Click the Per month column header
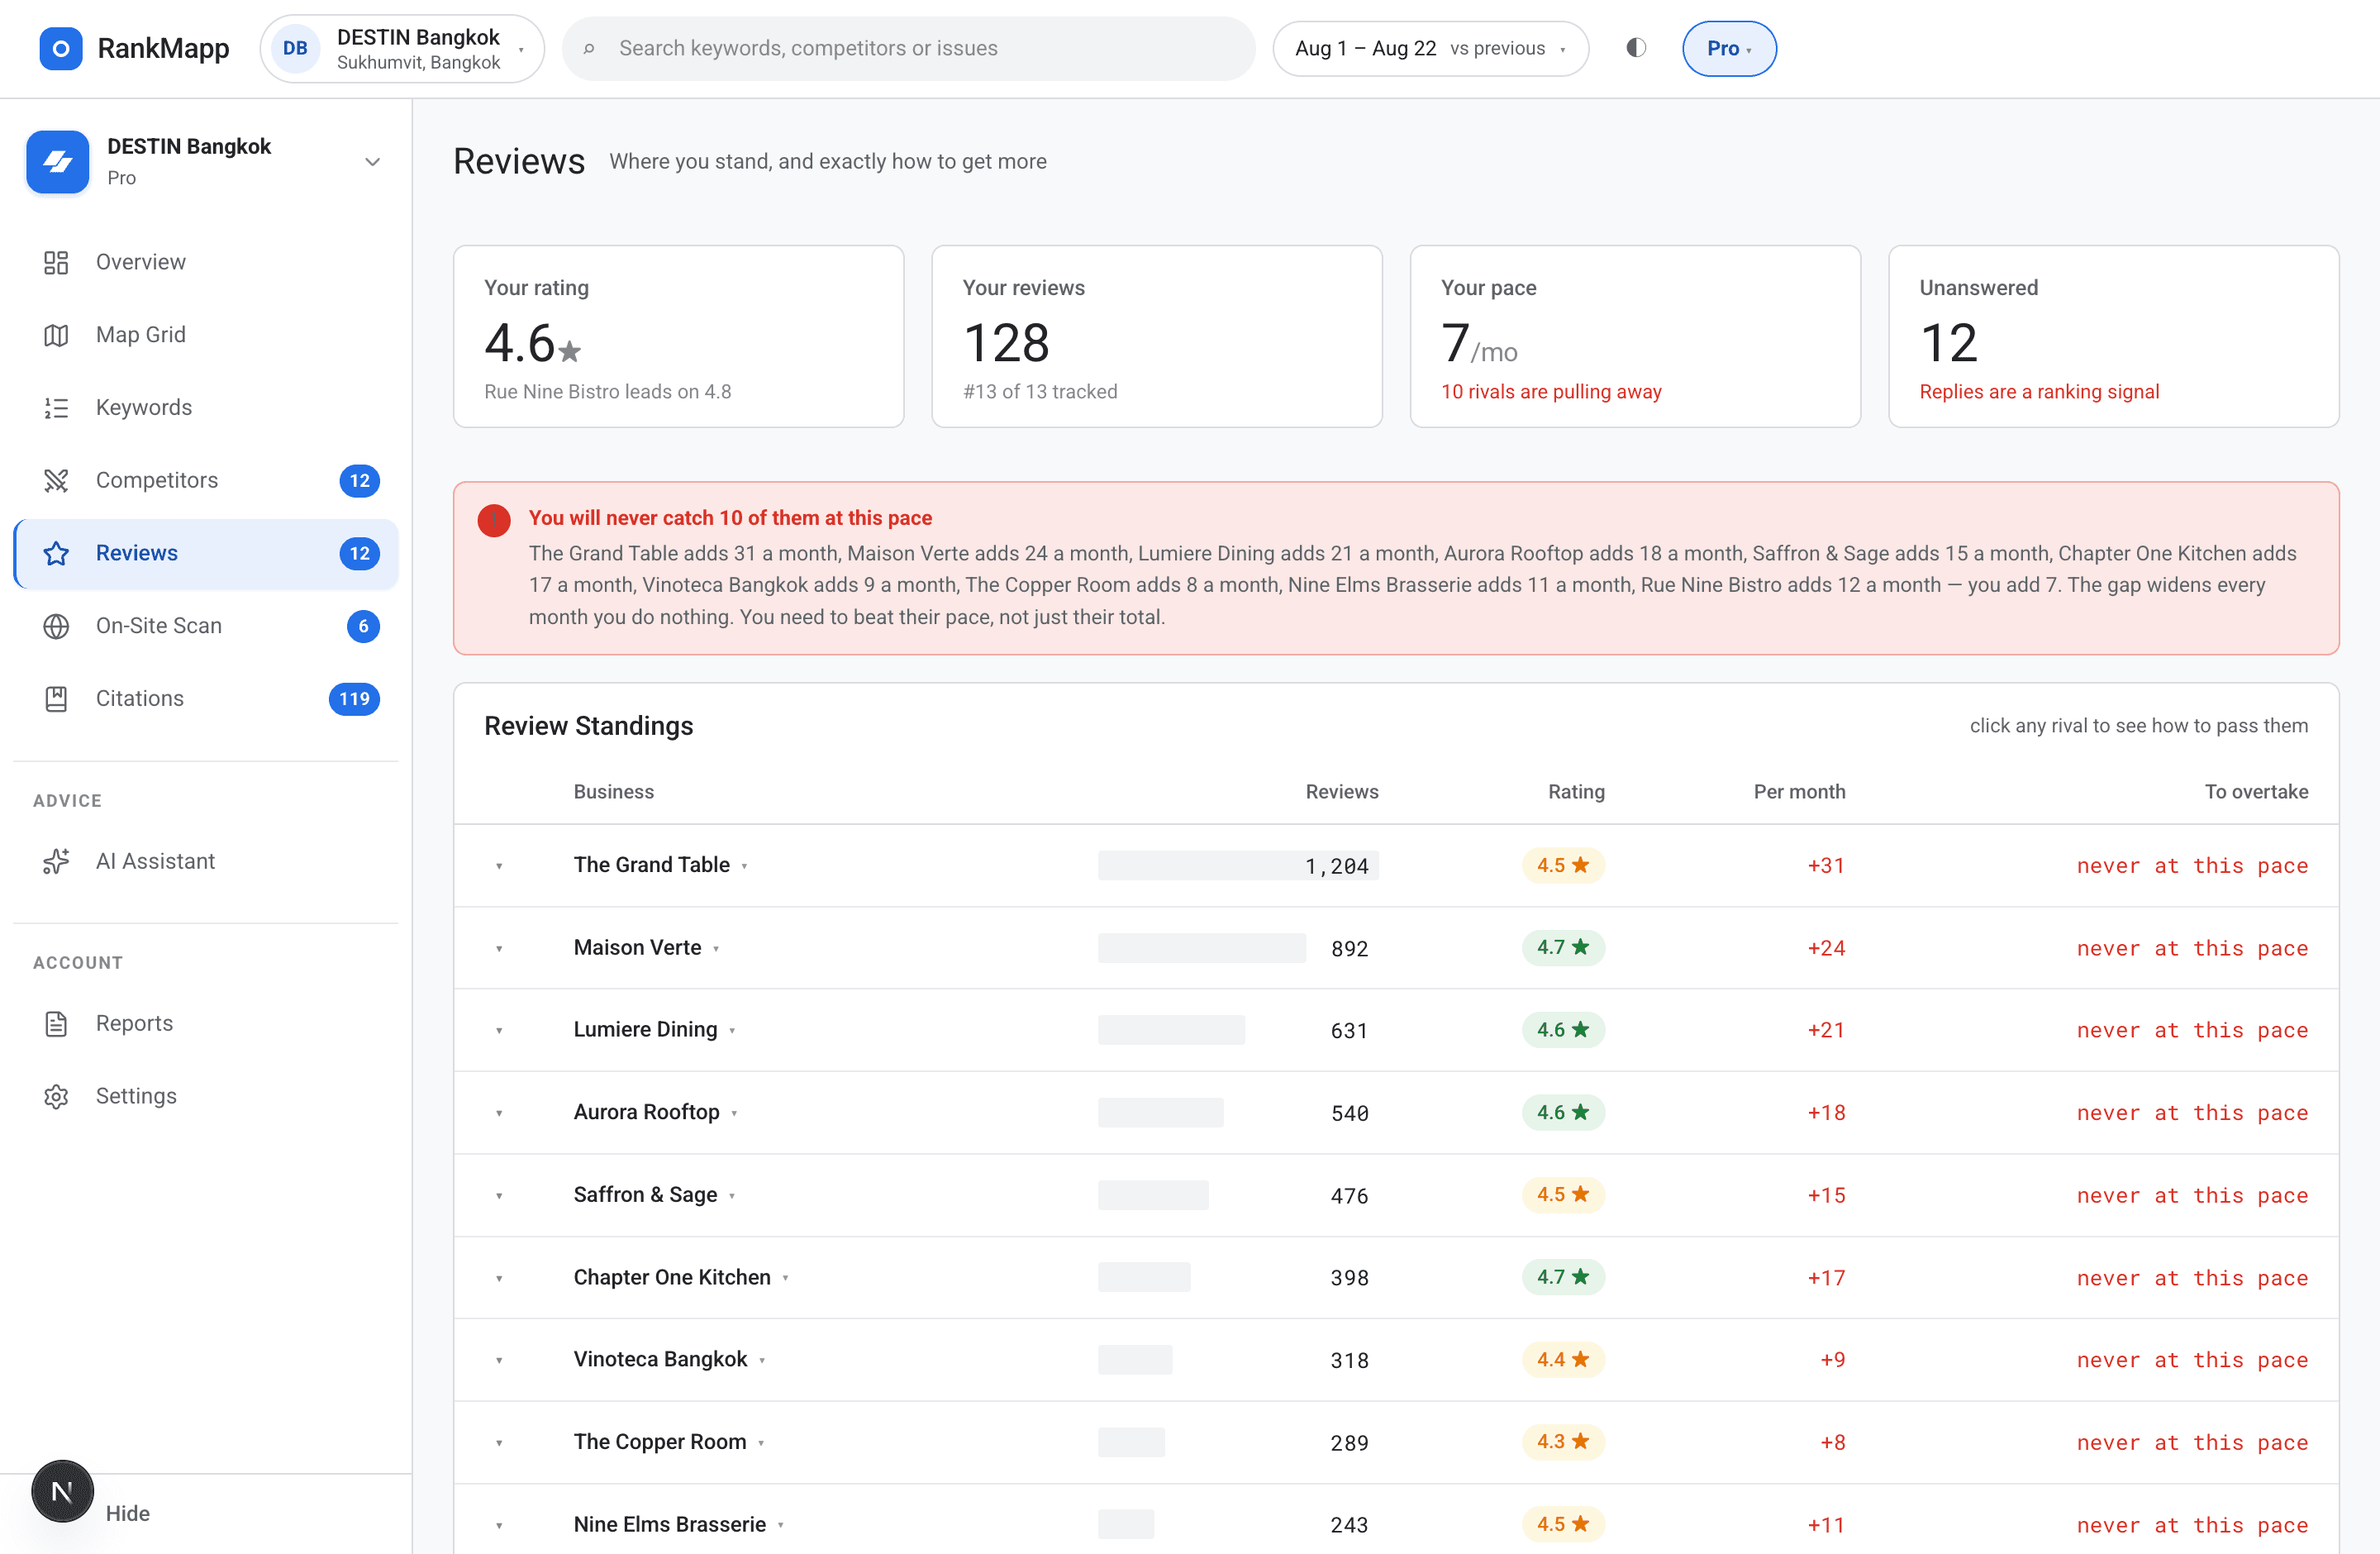The width and height of the screenshot is (2380, 1554). point(1799,792)
